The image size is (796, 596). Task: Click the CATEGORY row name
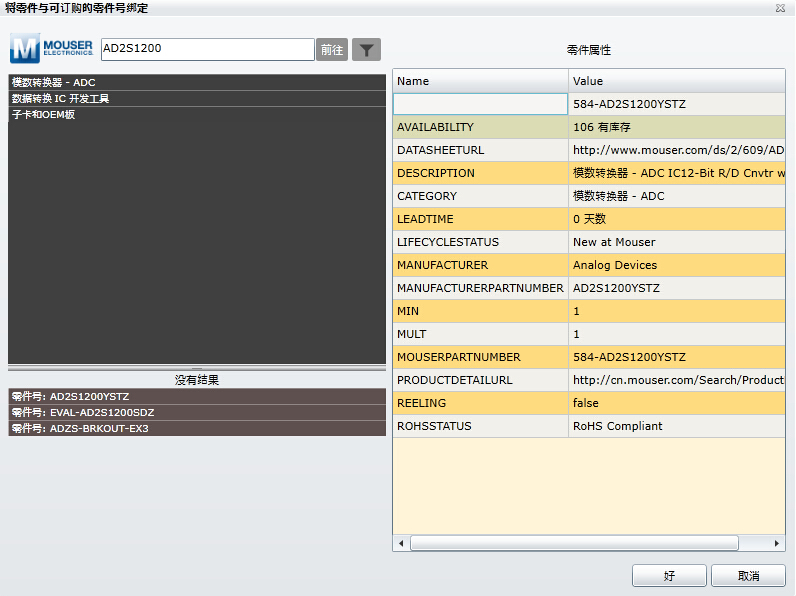point(427,196)
